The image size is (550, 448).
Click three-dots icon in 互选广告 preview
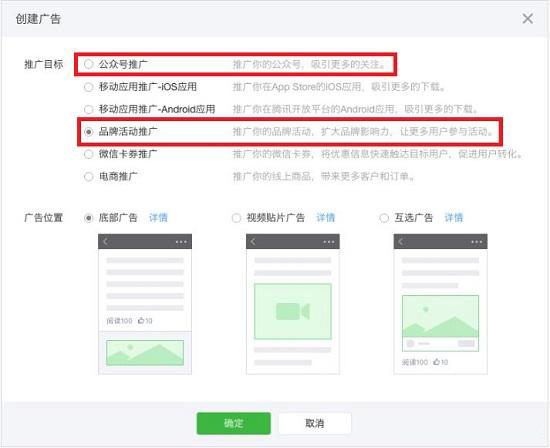point(476,242)
